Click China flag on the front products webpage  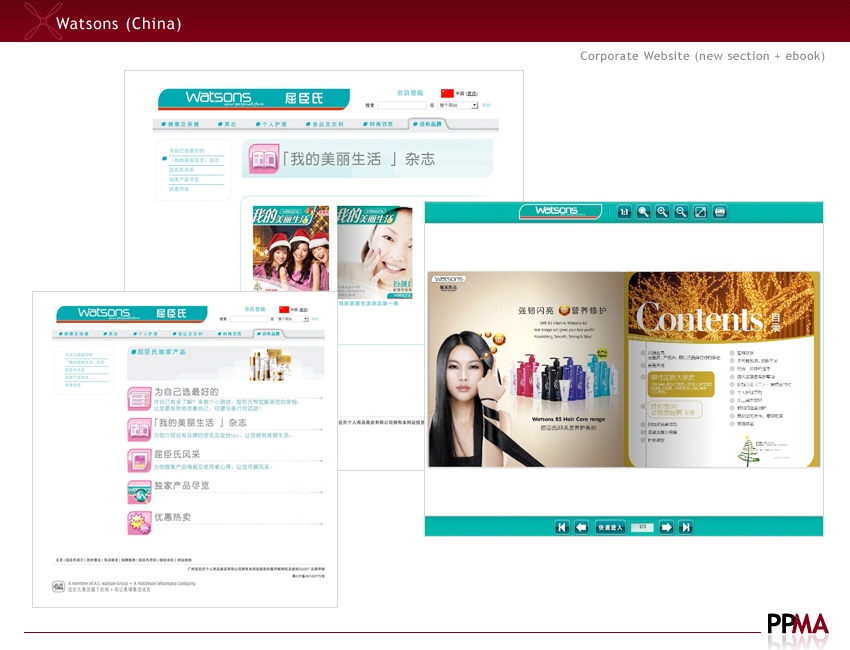coord(284,310)
